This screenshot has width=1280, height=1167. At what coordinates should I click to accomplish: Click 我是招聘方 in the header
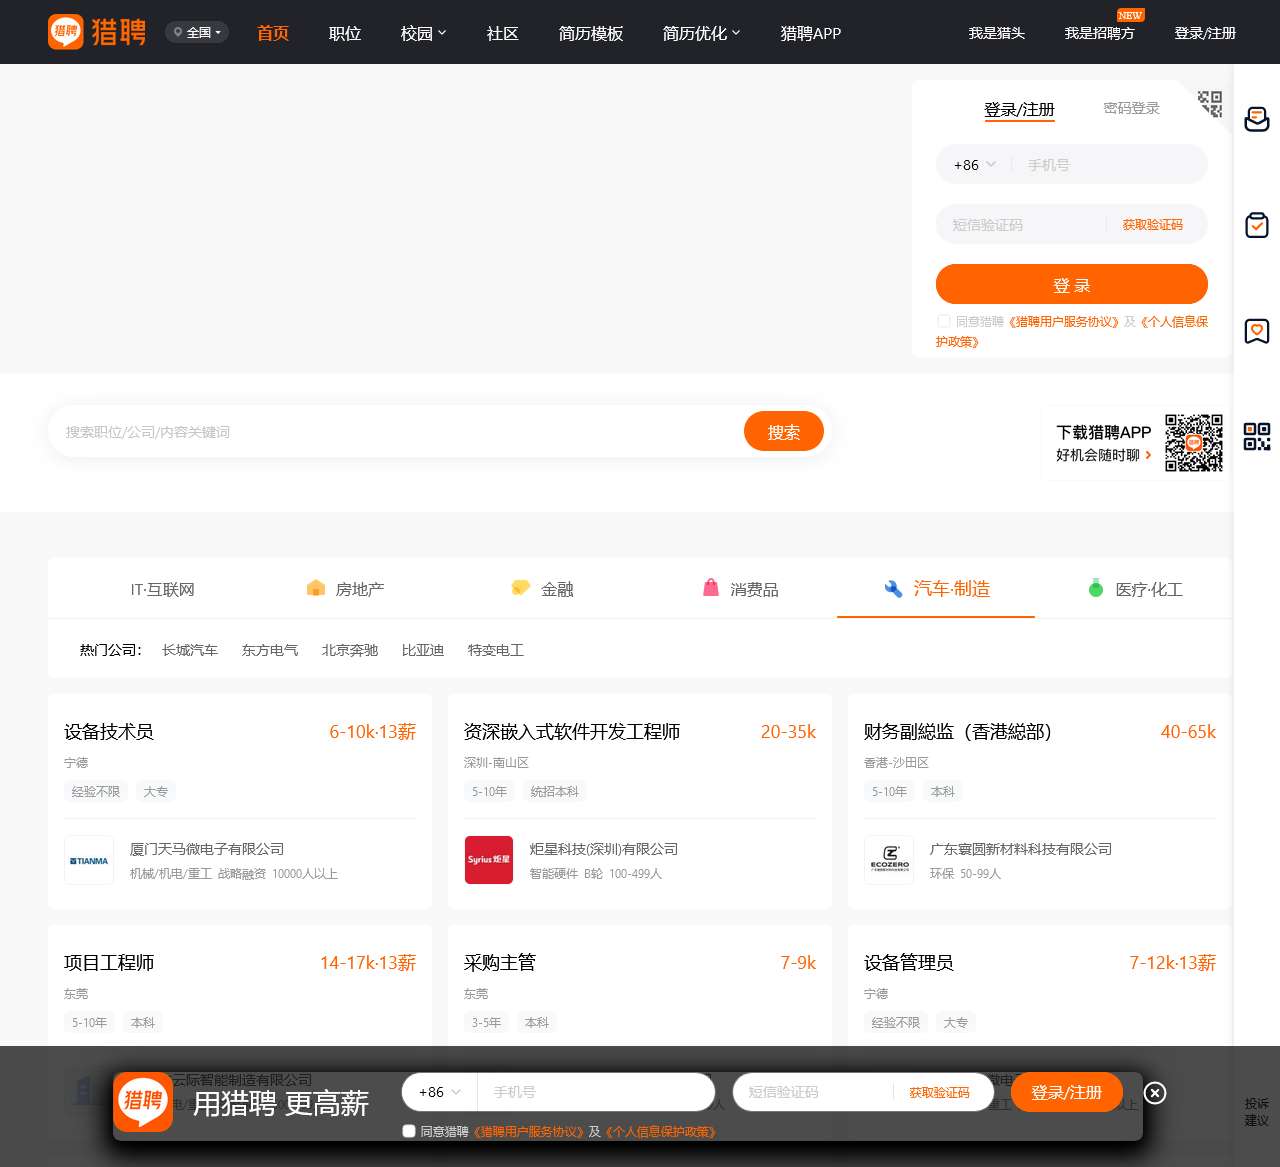pos(1099,33)
